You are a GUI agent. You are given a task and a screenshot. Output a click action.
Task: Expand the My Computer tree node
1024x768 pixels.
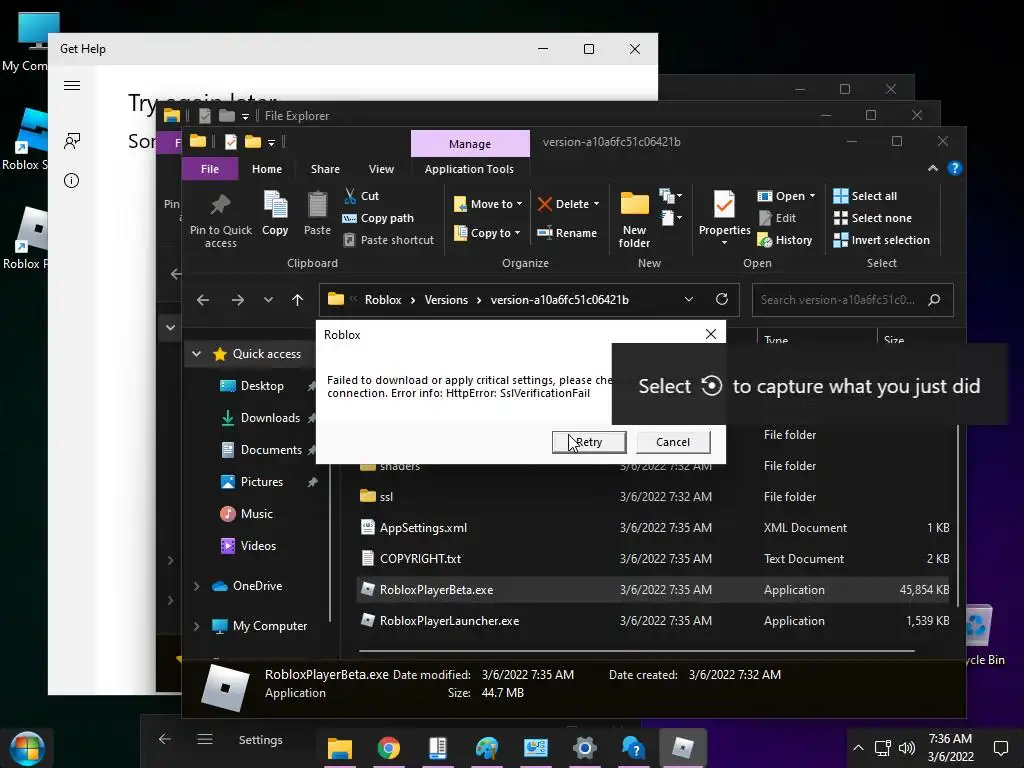[x=197, y=626]
